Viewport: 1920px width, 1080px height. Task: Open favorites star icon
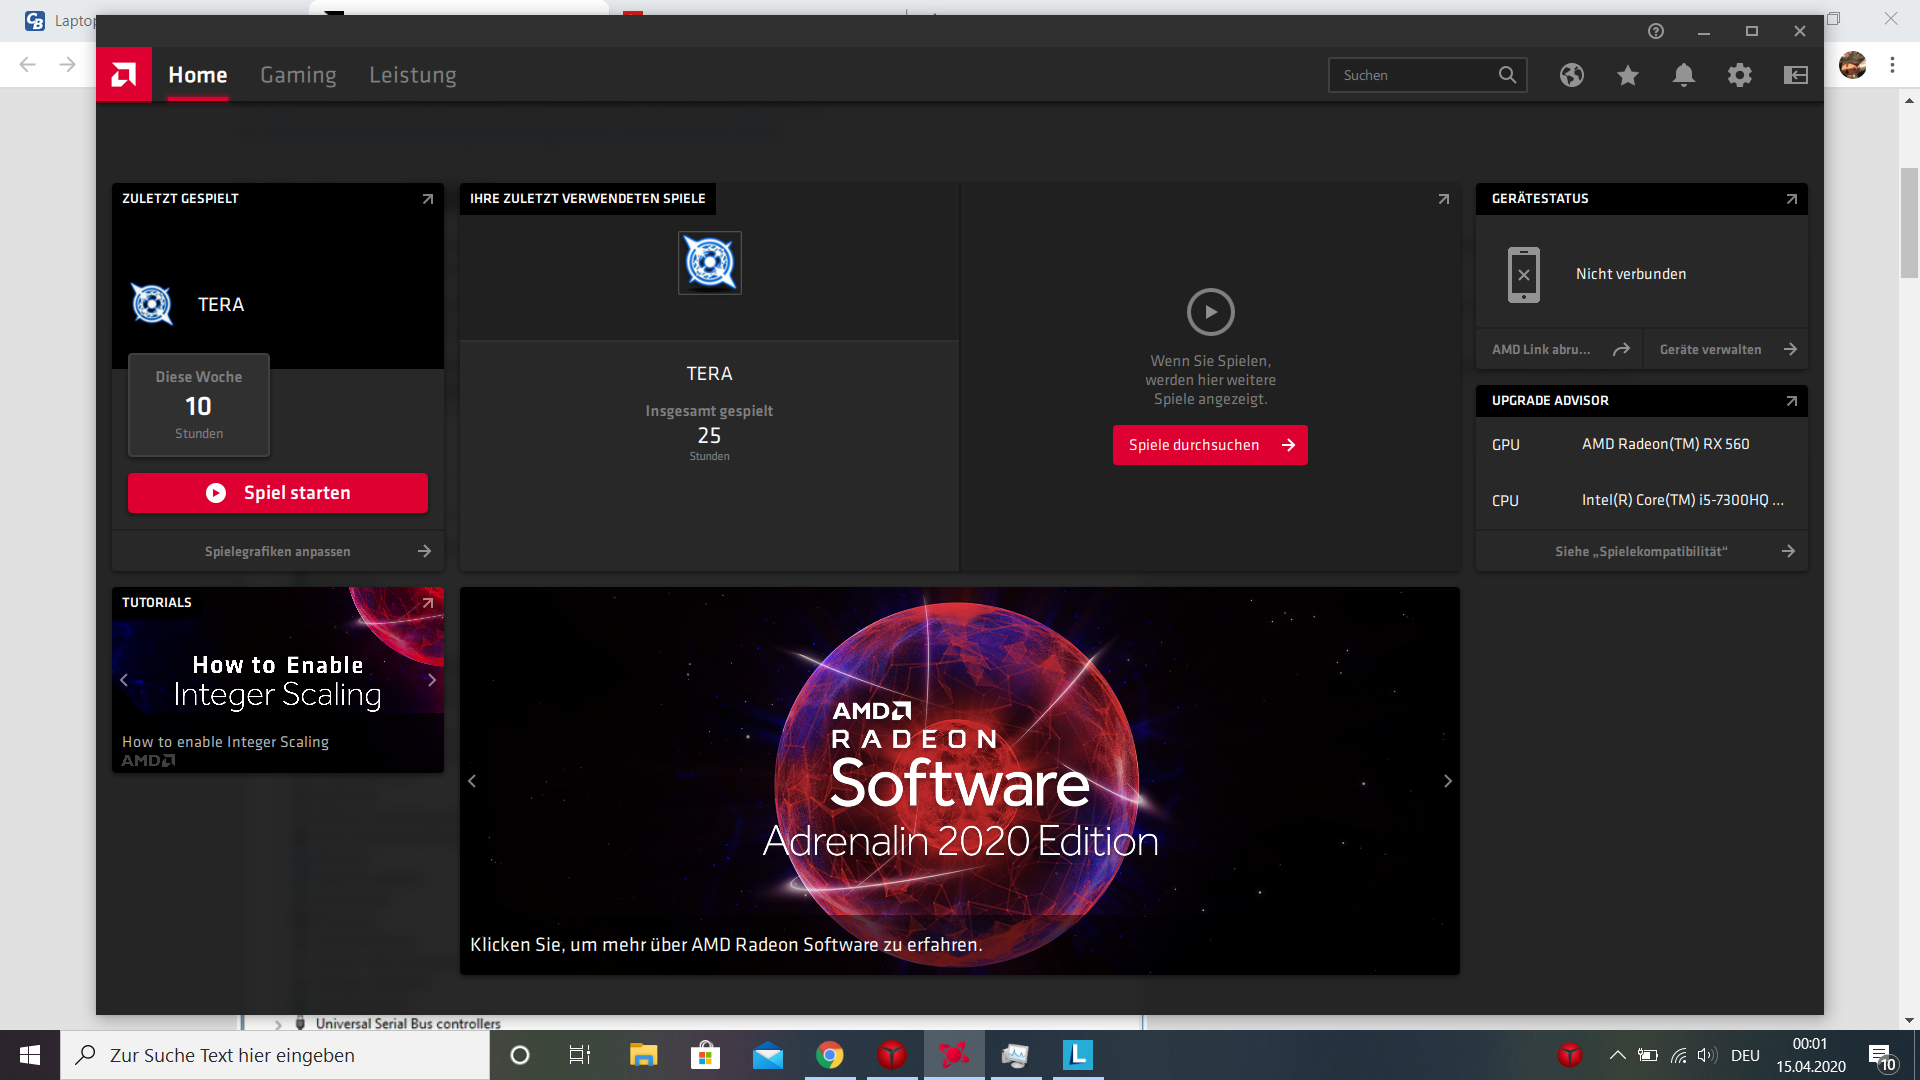coord(1627,75)
